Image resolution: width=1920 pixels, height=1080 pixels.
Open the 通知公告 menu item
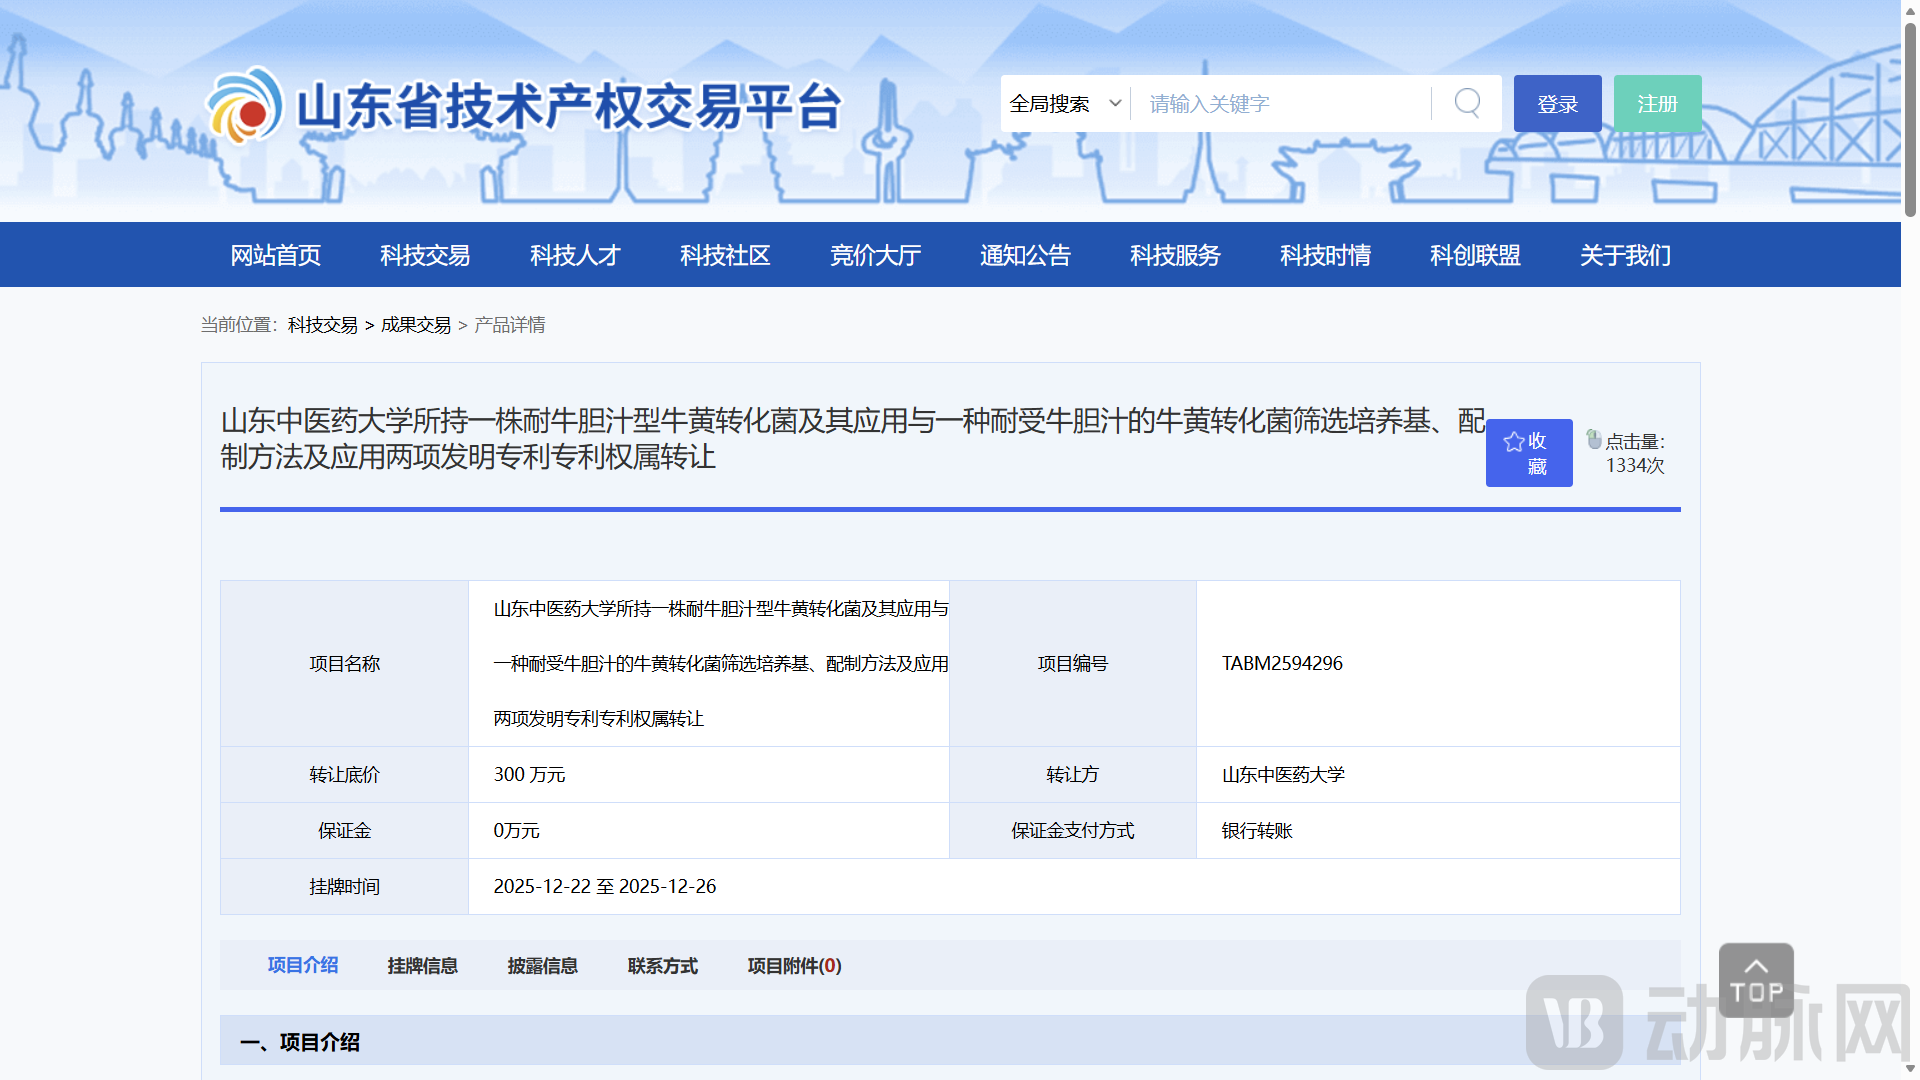click(1025, 255)
